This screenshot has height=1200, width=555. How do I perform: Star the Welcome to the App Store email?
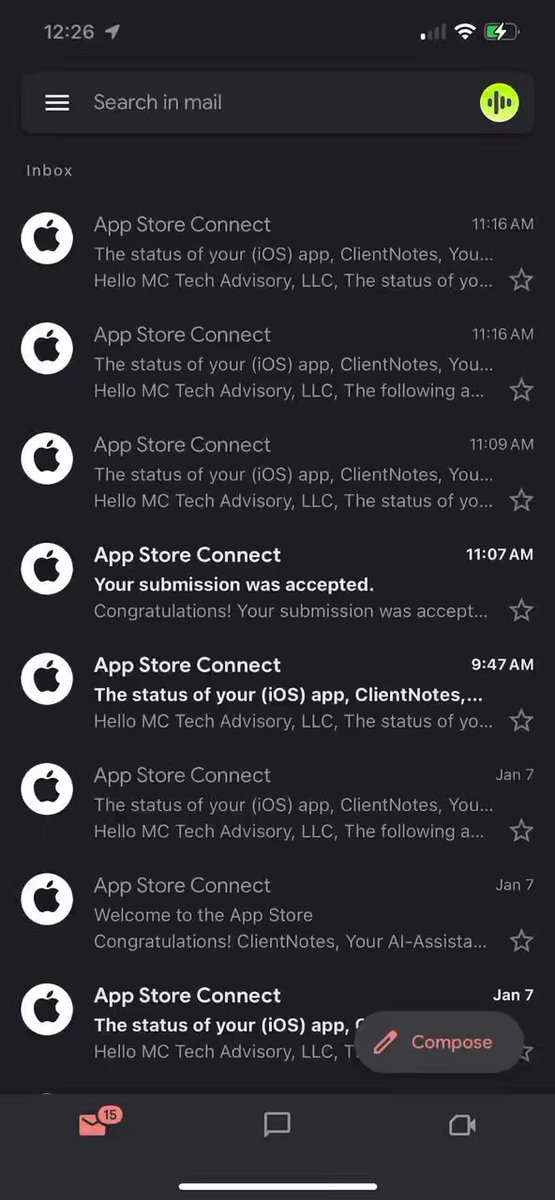(521, 940)
